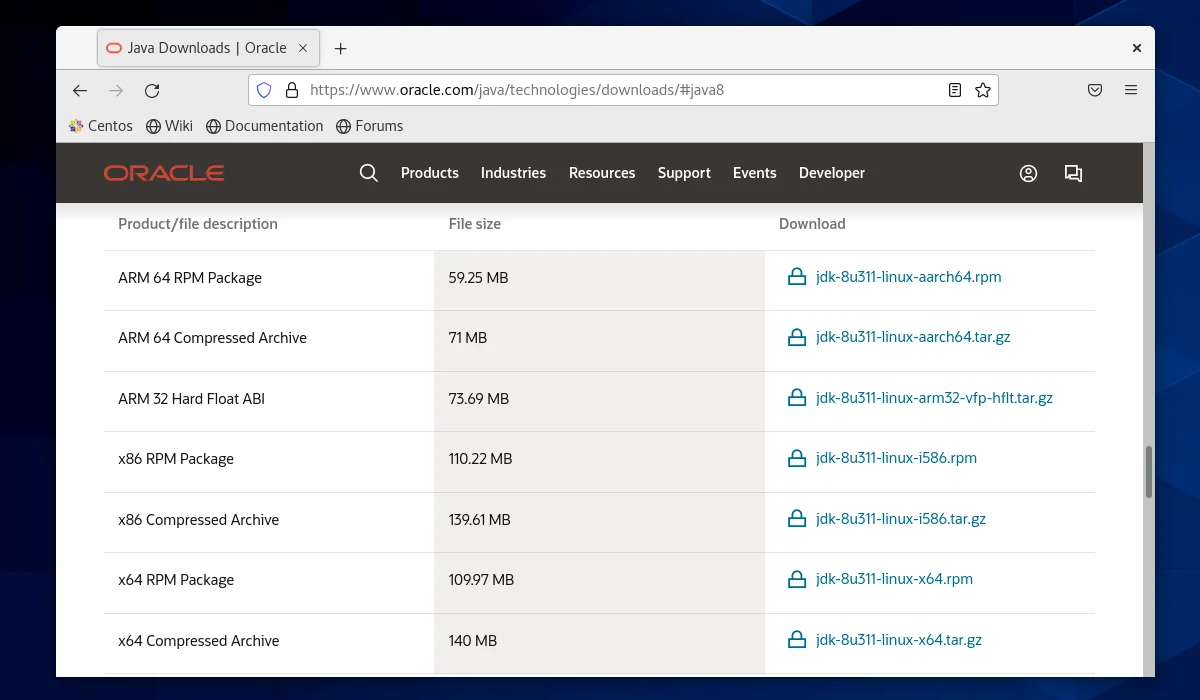Image resolution: width=1200 pixels, height=700 pixels.
Task: Open the Developer menu
Action: coord(831,173)
